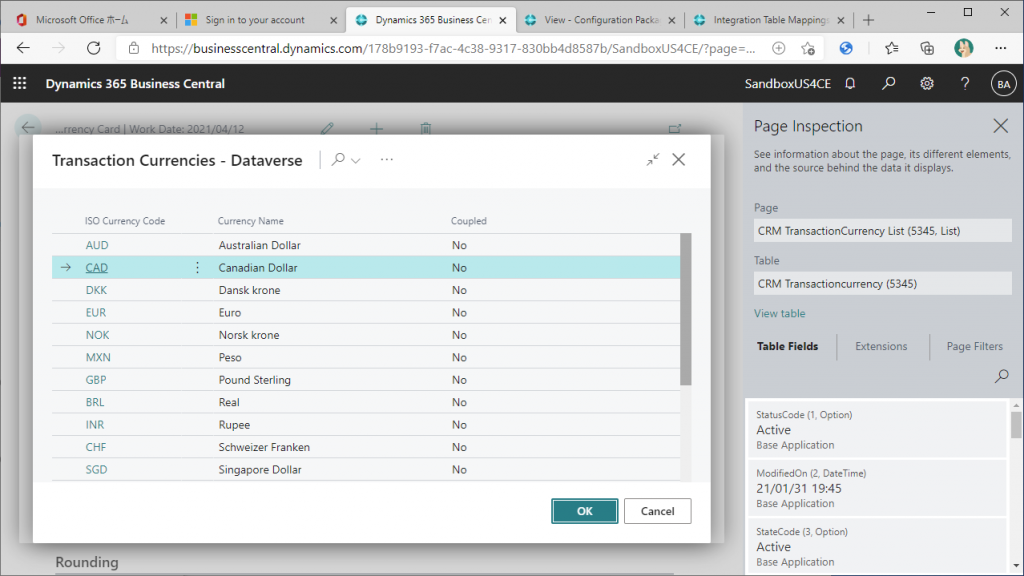Open the DKK currency code link

[96, 290]
